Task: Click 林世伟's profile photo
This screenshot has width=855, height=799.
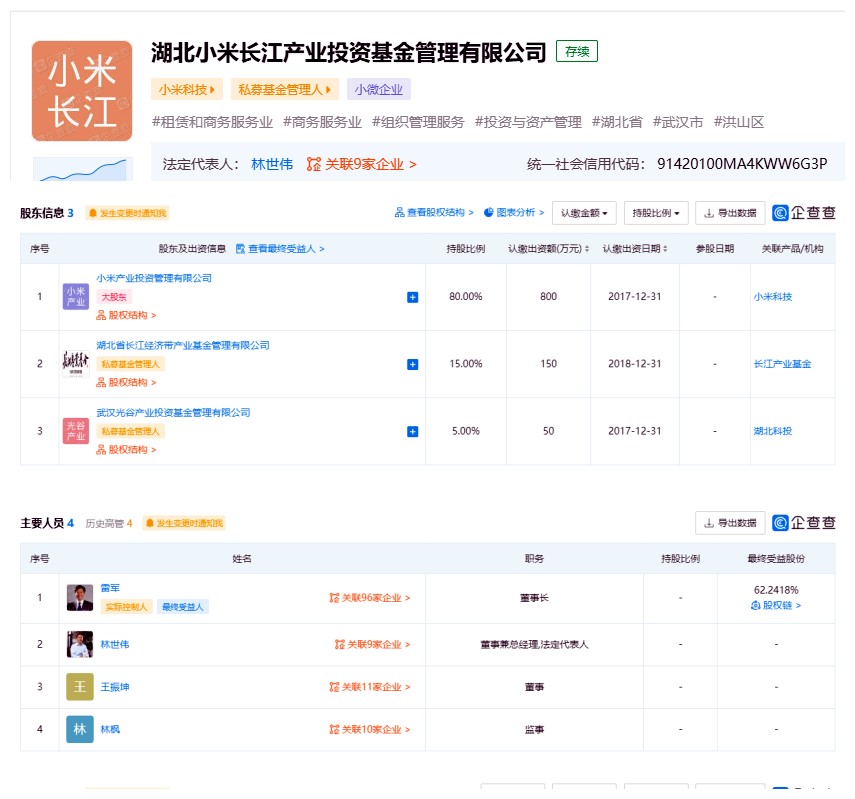Action: pyautogui.click(x=80, y=644)
